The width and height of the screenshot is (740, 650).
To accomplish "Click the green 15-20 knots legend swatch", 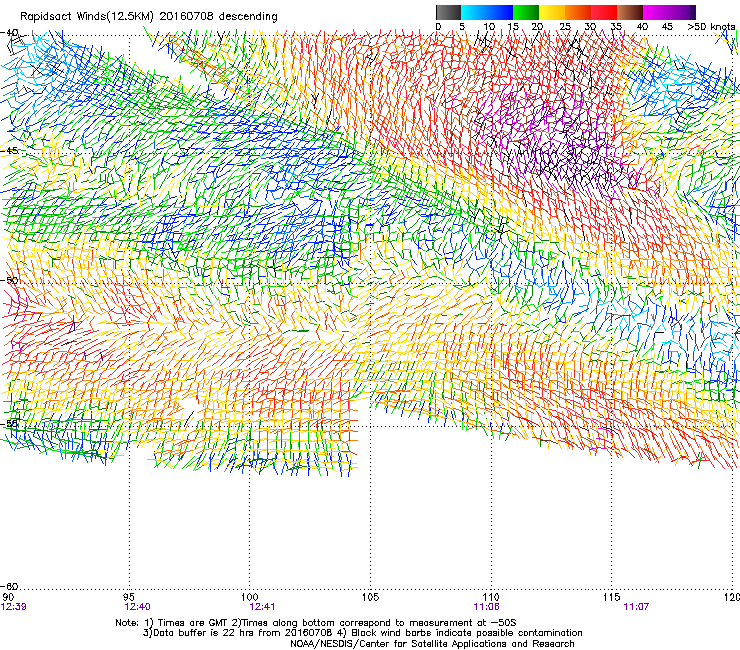I will [x=526, y=12].
